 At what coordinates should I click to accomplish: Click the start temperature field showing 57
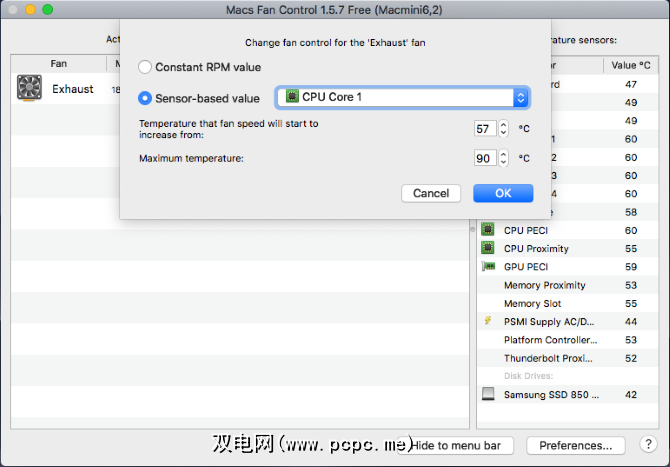coord(485,129)
